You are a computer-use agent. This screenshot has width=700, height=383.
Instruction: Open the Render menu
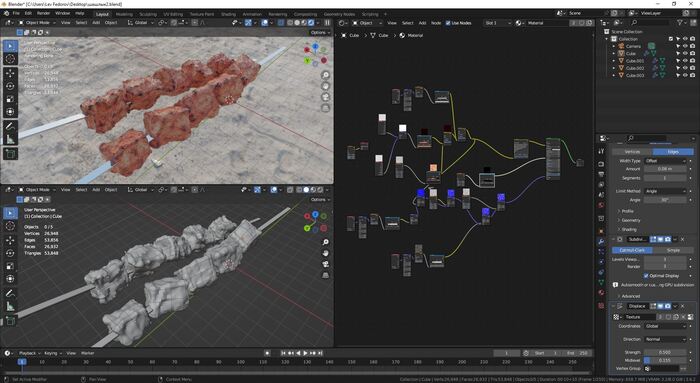pos(43,13)
